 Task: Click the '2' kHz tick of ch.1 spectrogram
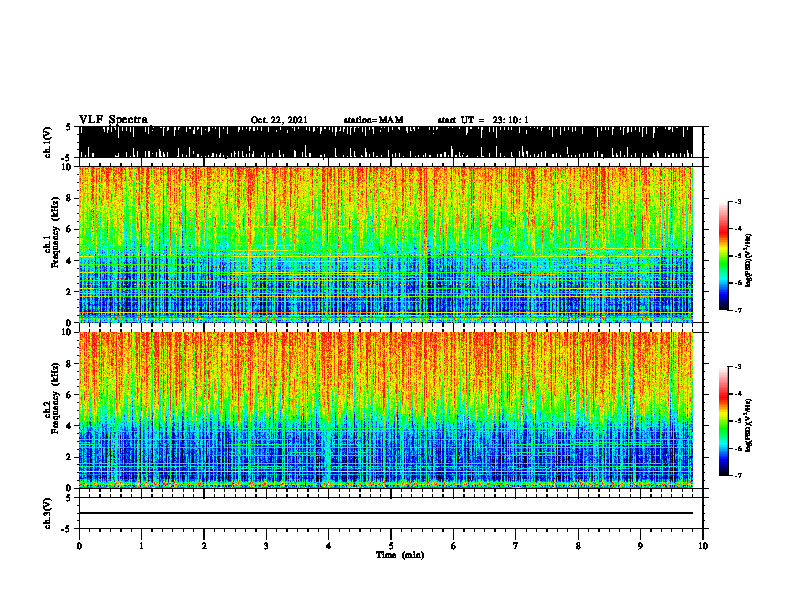pyautogui.click(x=70, y=292)
